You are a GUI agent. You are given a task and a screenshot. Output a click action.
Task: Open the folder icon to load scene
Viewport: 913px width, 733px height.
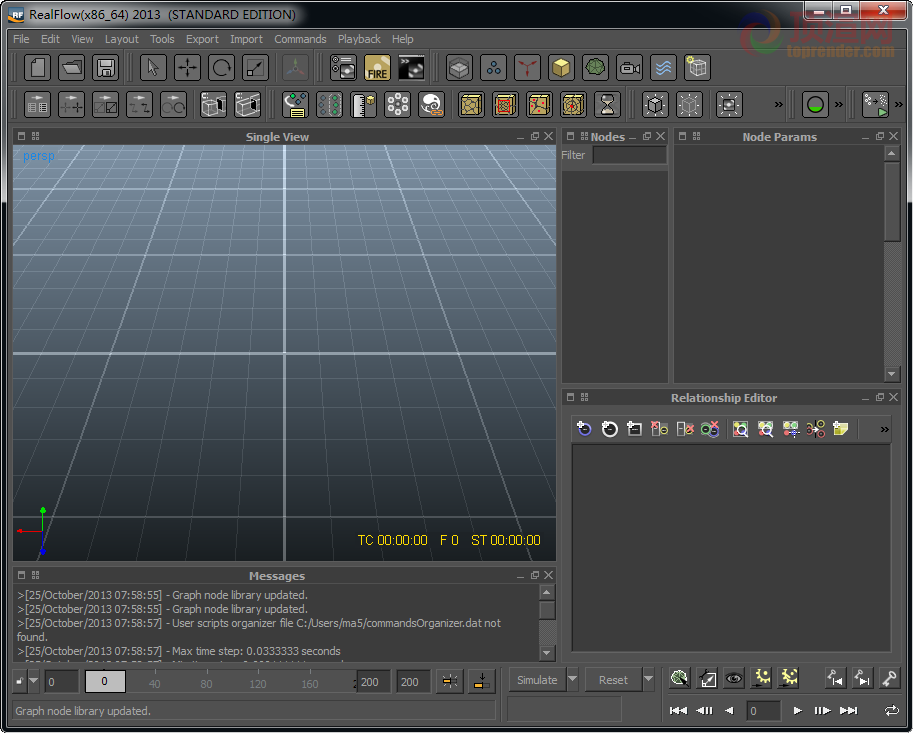(72, 68)
